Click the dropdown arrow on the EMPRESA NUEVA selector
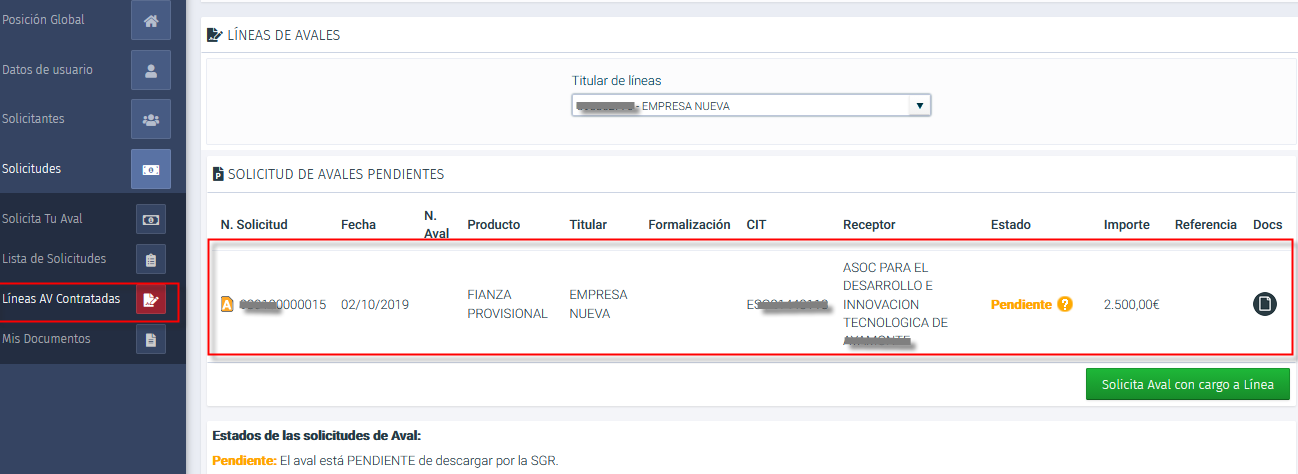1298x474 pixels. click(918, 106)
